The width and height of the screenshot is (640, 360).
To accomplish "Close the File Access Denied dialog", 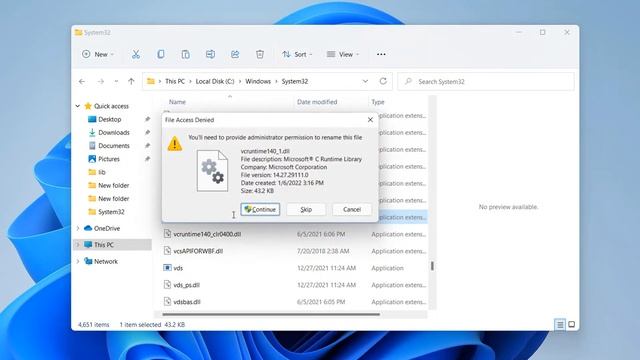I will point(370,120).
